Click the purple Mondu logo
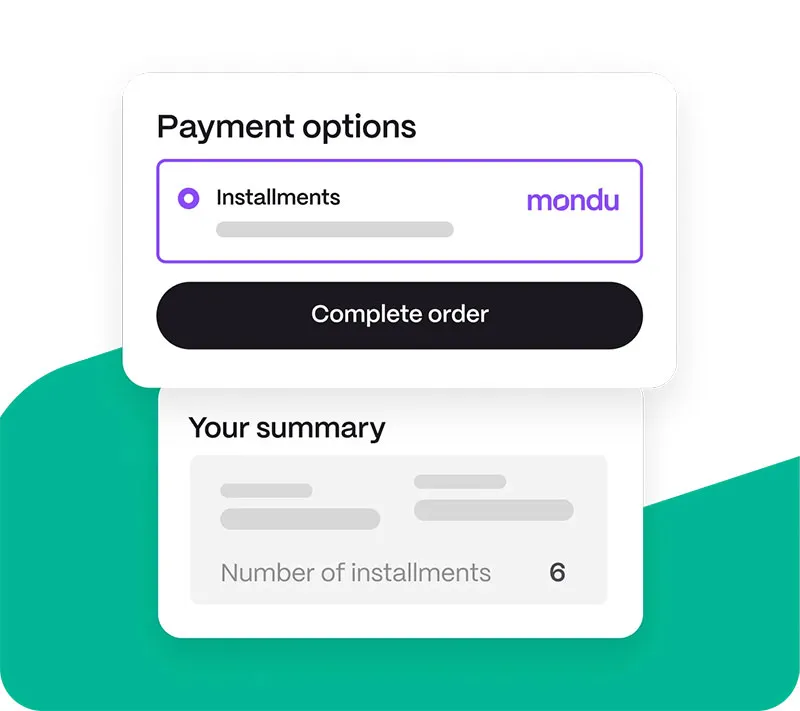This screenshot has height=711, width=800. (x=572, y=200)
